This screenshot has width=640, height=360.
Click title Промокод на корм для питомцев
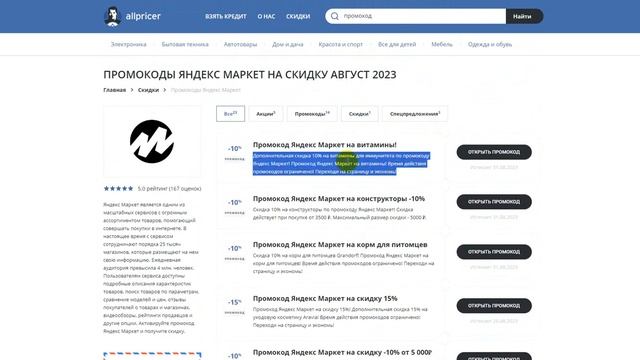click(x=340, y=244)
